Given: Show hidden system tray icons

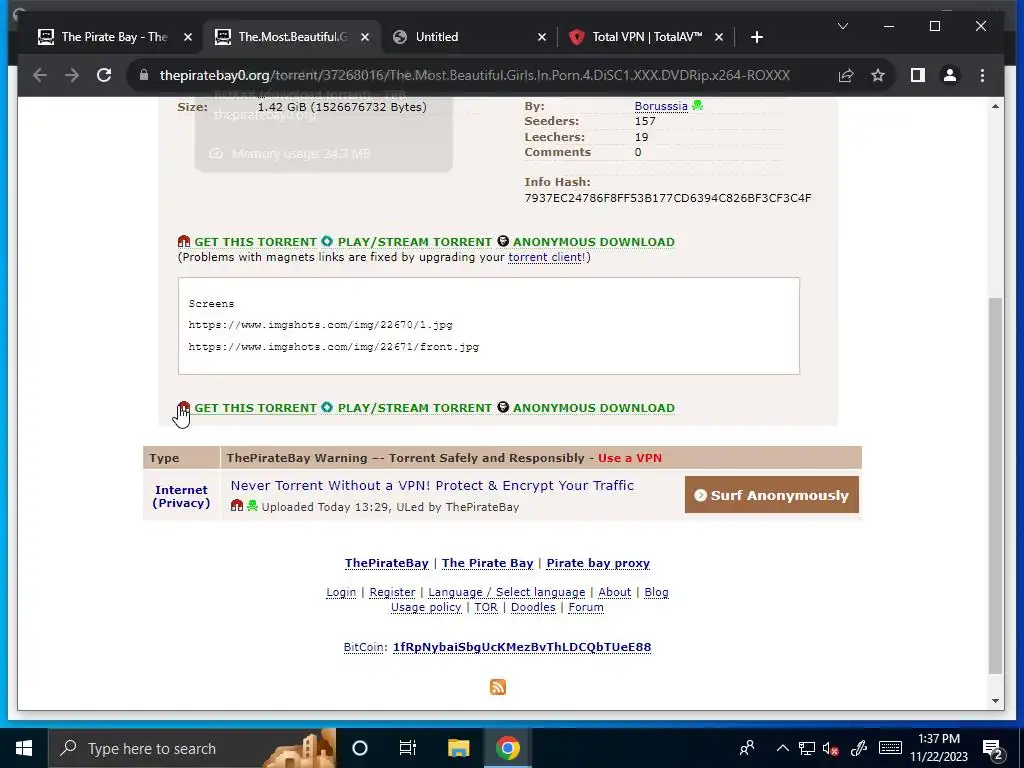Looking at the screenshot, I should click(x=782, y=748).
